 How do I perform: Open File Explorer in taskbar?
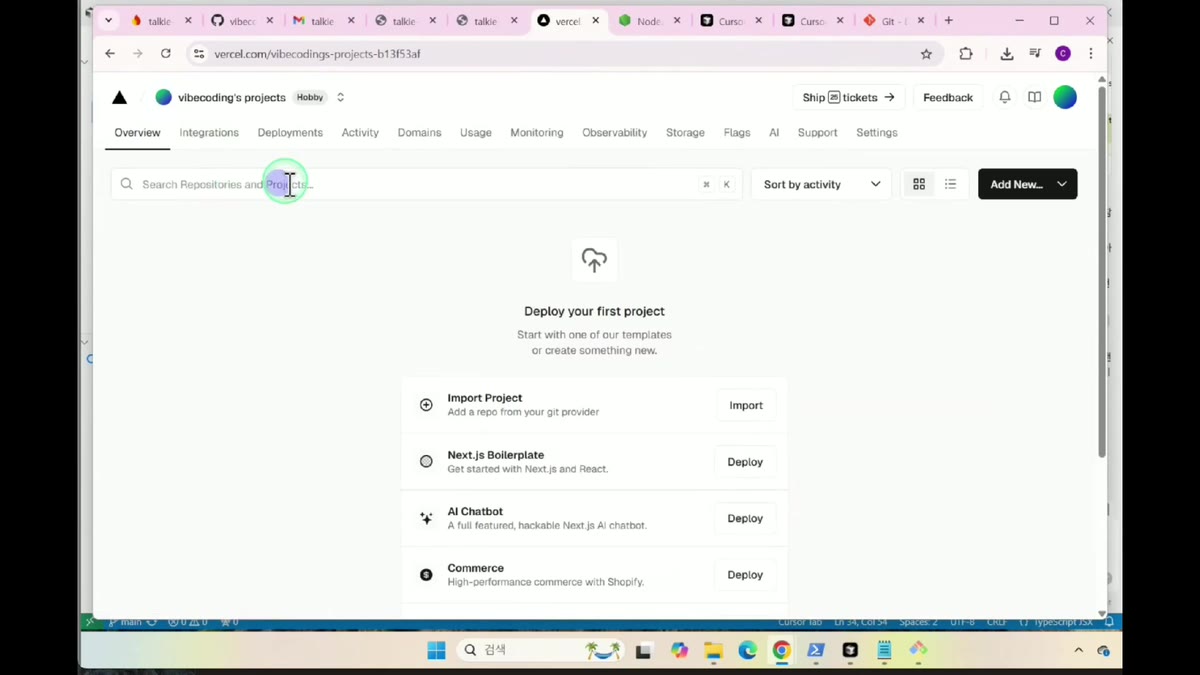[713, 650]
